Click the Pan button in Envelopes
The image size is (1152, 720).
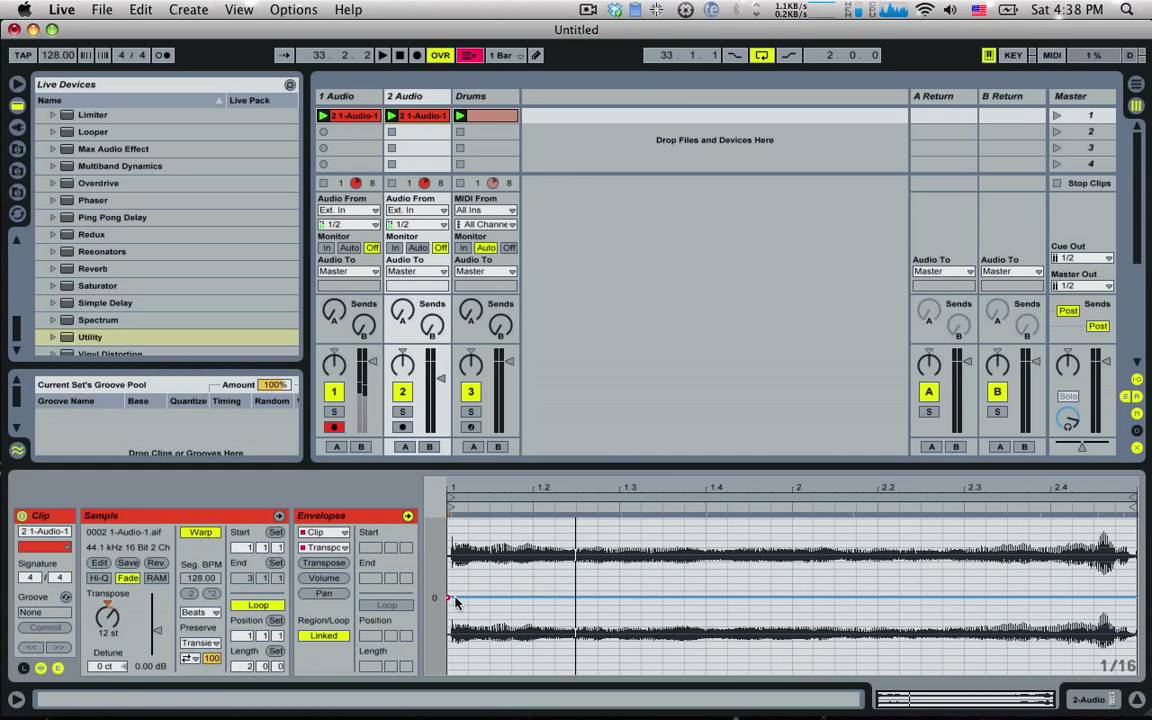pyautogui.click(x=323, y=594)
